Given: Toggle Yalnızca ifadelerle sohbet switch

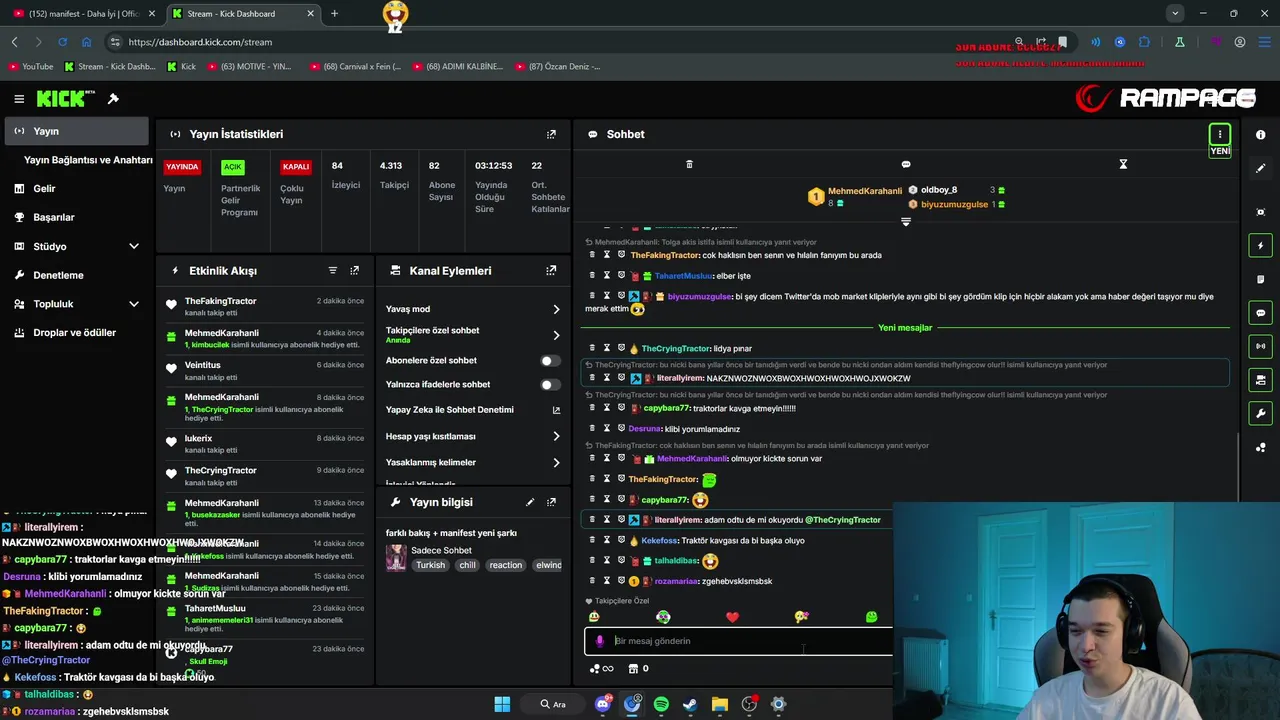Looking at the screenshot, I should 550,384.
